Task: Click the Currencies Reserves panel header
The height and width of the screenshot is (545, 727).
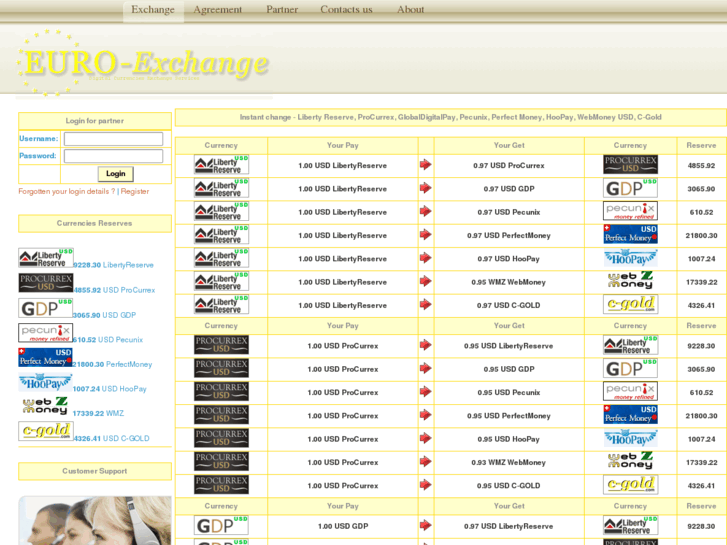Action: click(95, 224)
